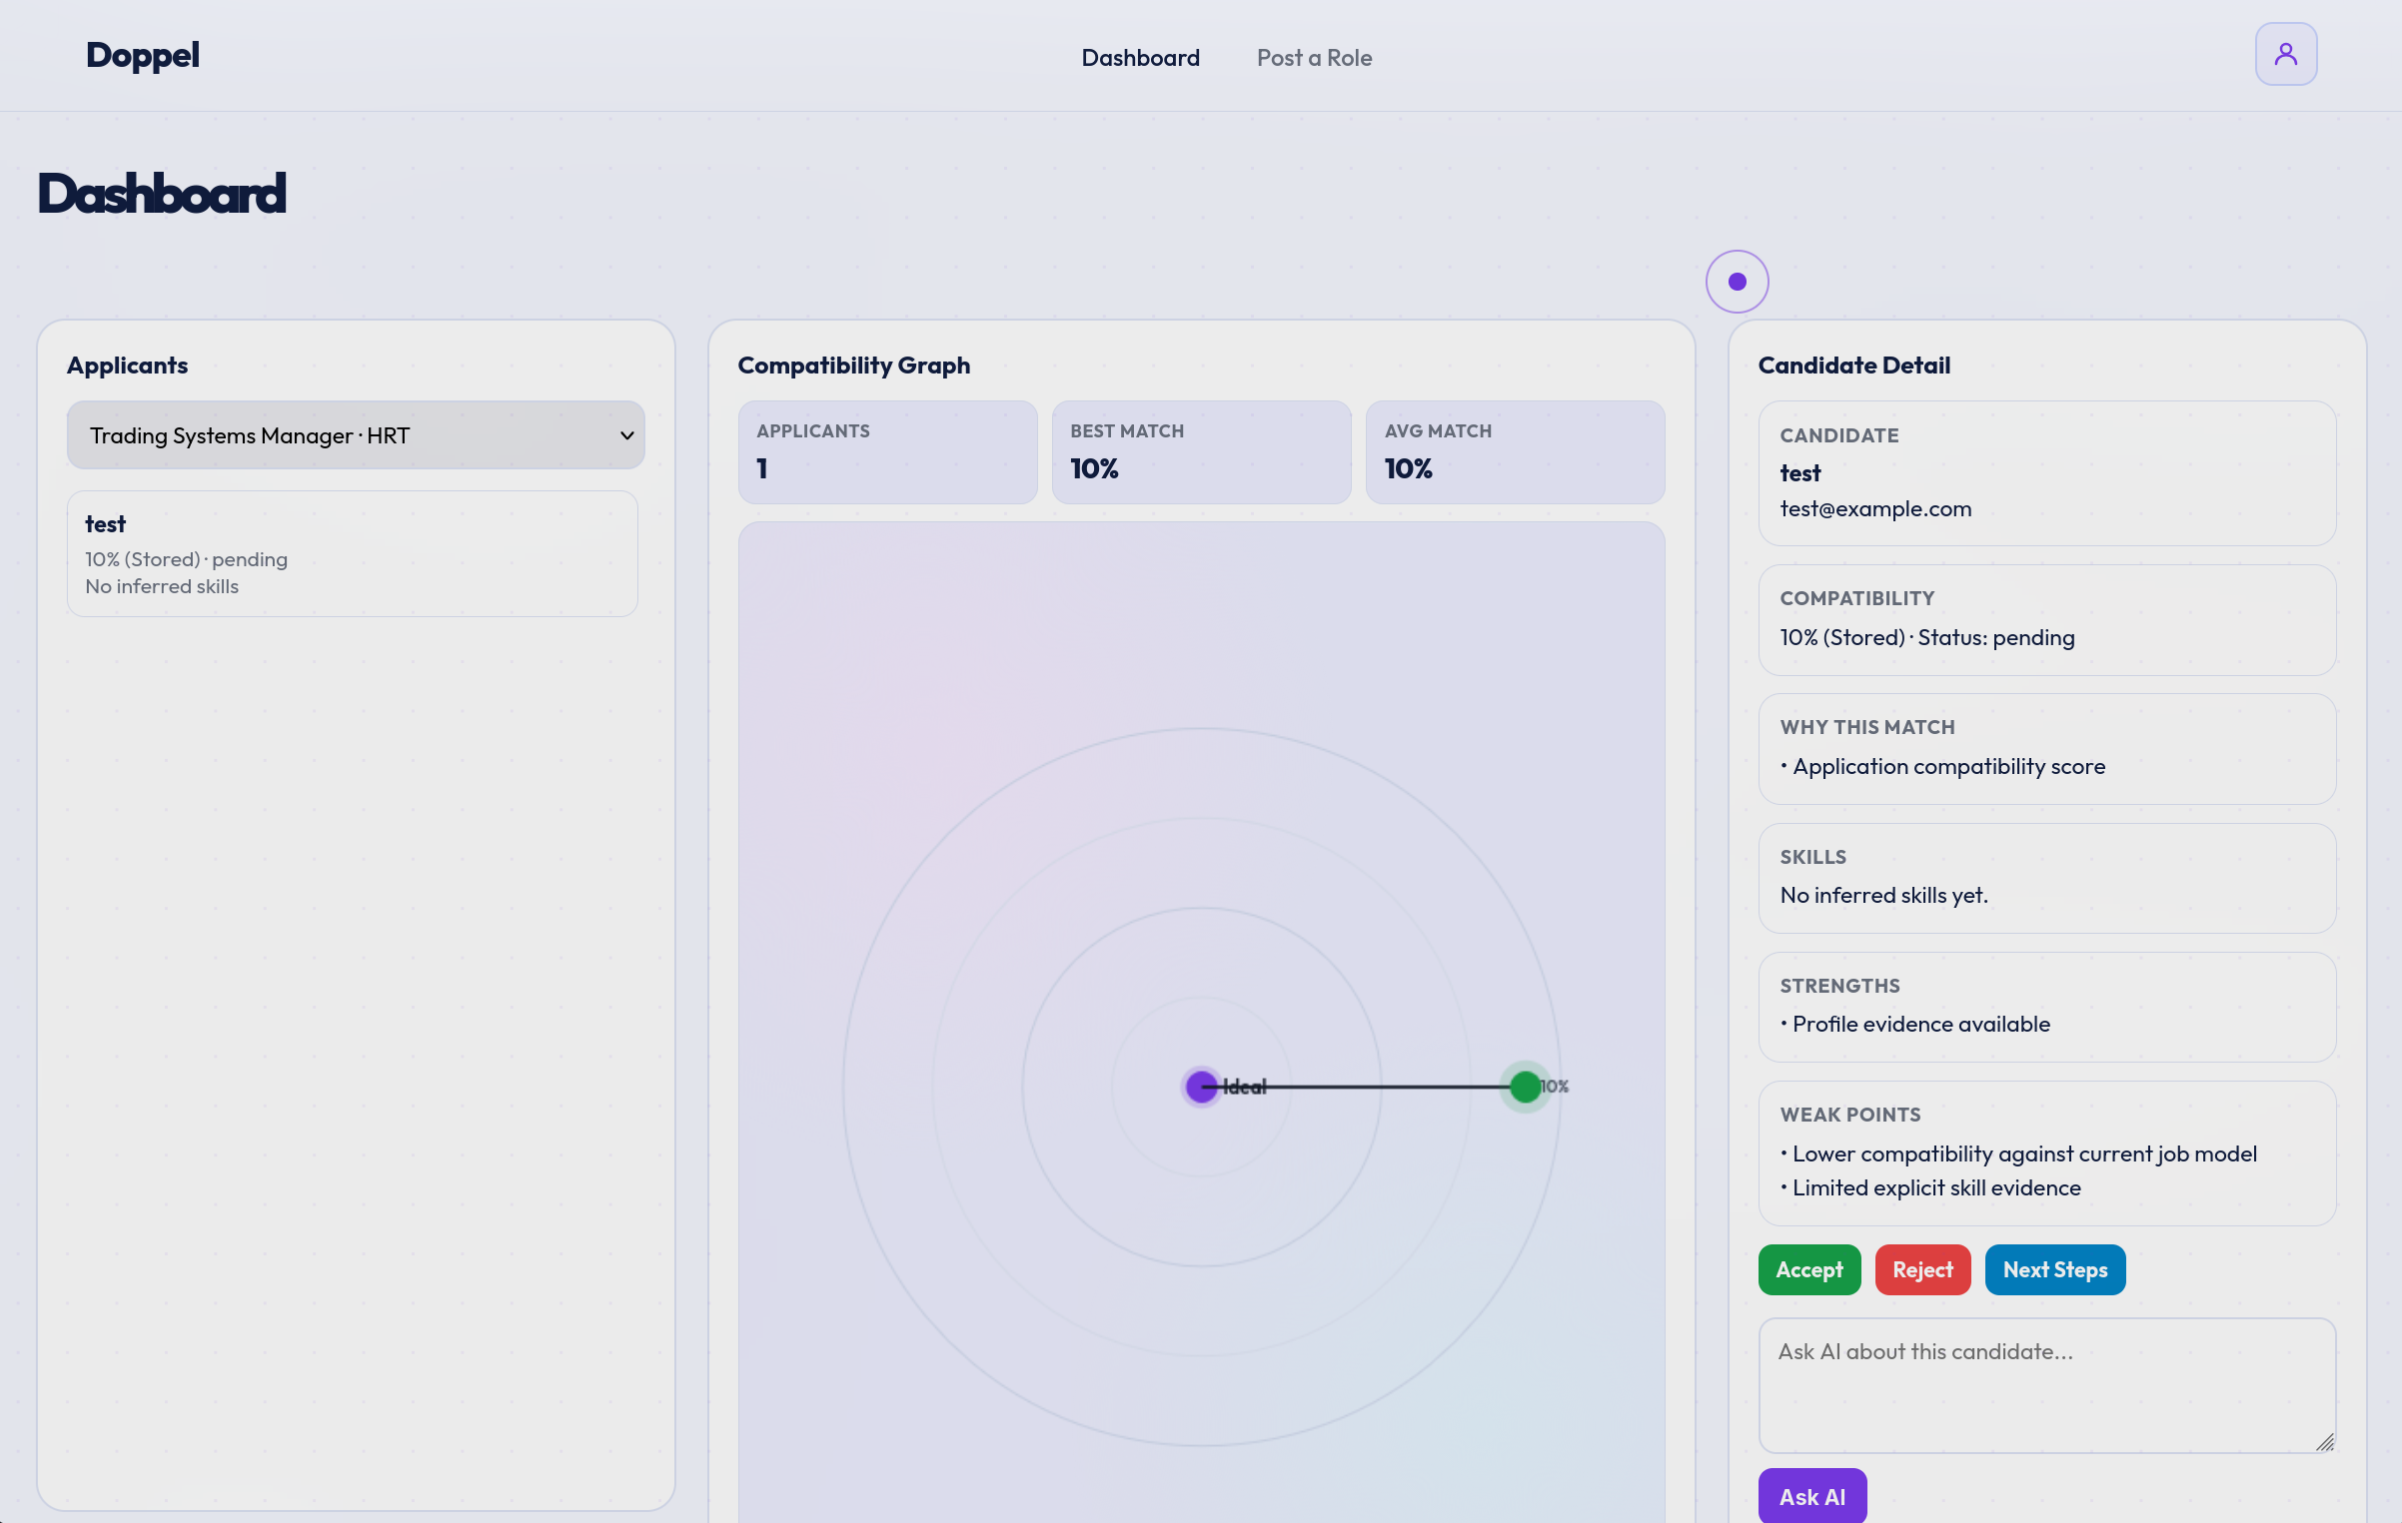Open the user profile icon
This screenshot has width=2402, height=1523.
(2285, 54)
